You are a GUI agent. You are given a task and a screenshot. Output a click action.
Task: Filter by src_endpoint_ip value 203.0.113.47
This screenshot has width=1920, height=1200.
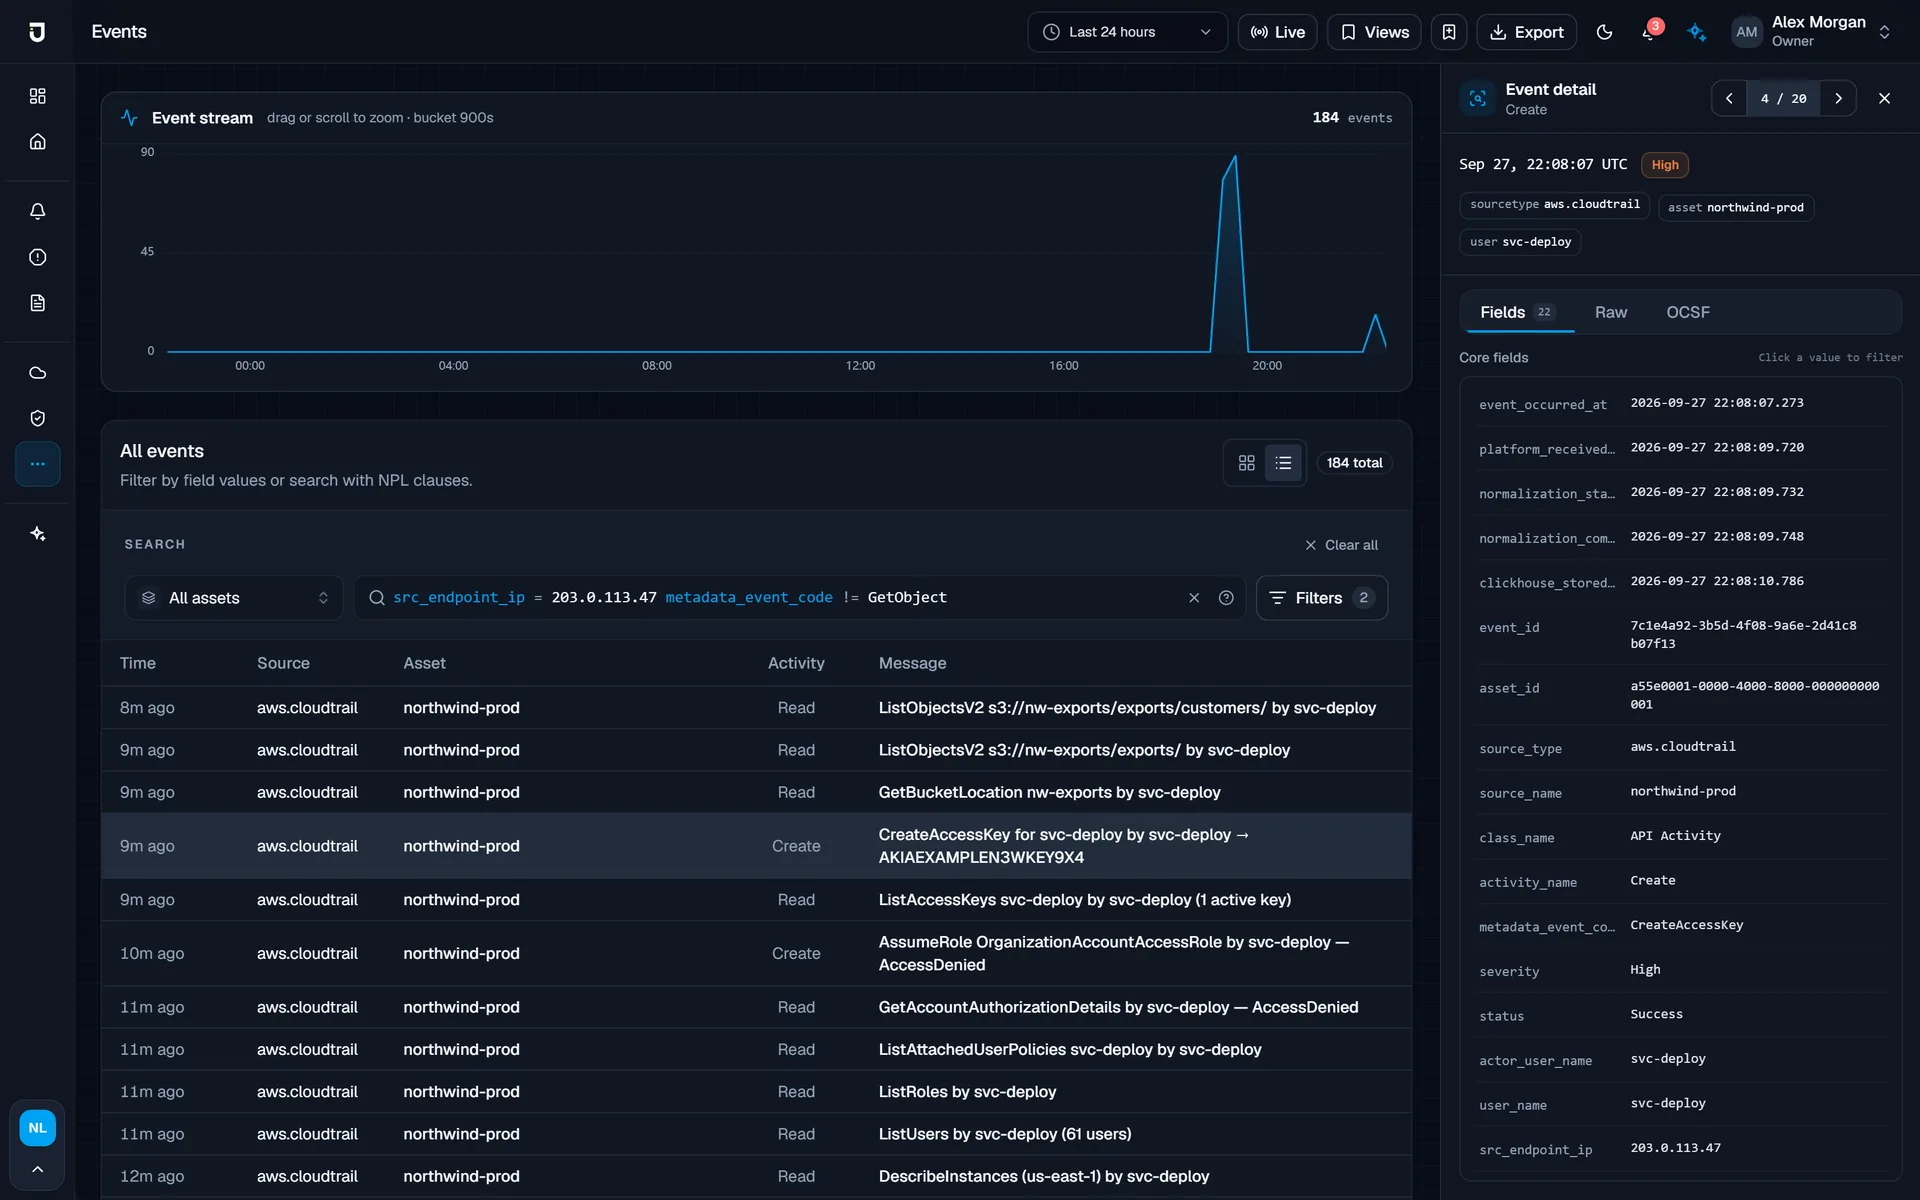(1675, 1148)
